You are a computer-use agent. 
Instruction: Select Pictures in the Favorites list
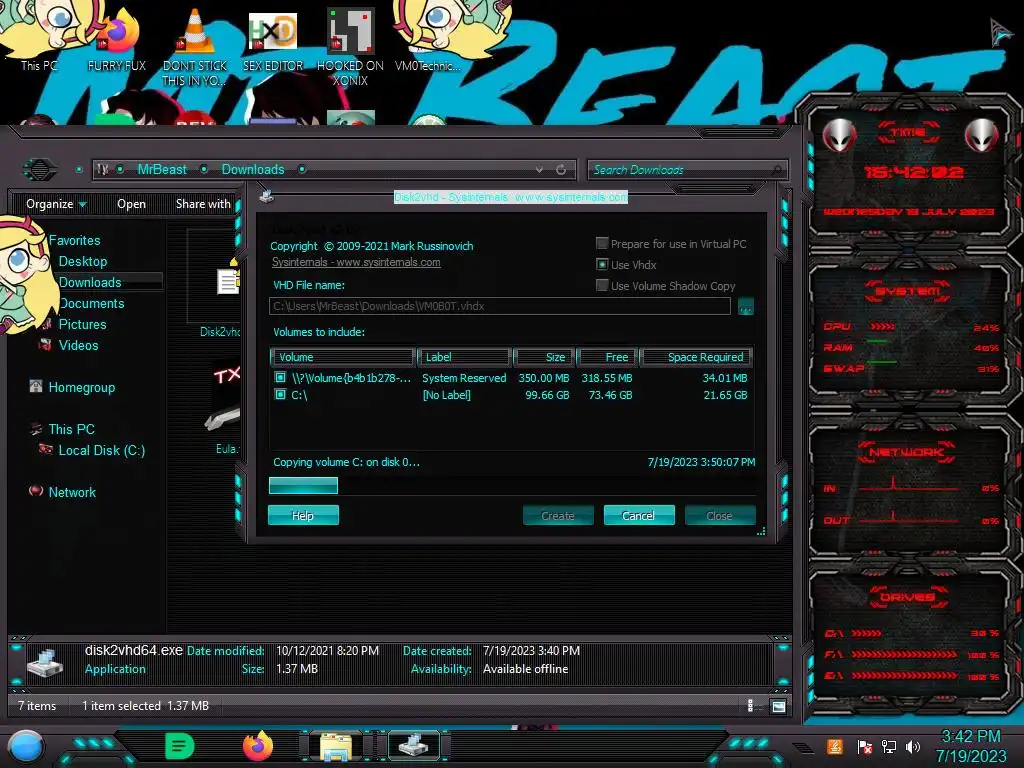pyautogui.click(x=82, y=324)
